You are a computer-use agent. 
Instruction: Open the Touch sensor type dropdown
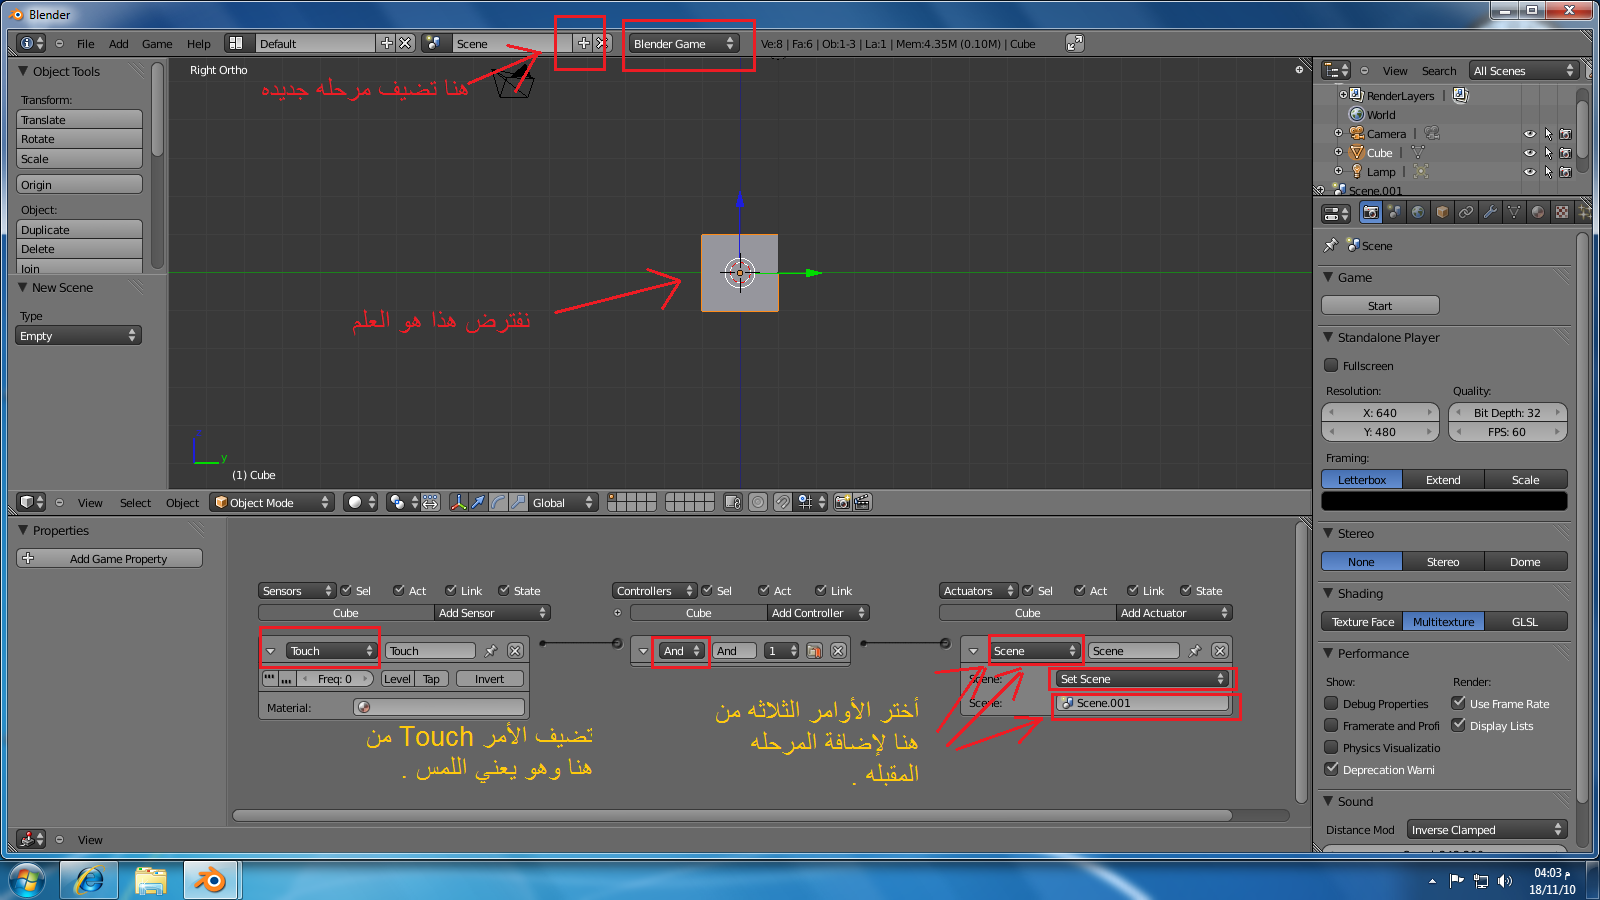click(331, 651)
